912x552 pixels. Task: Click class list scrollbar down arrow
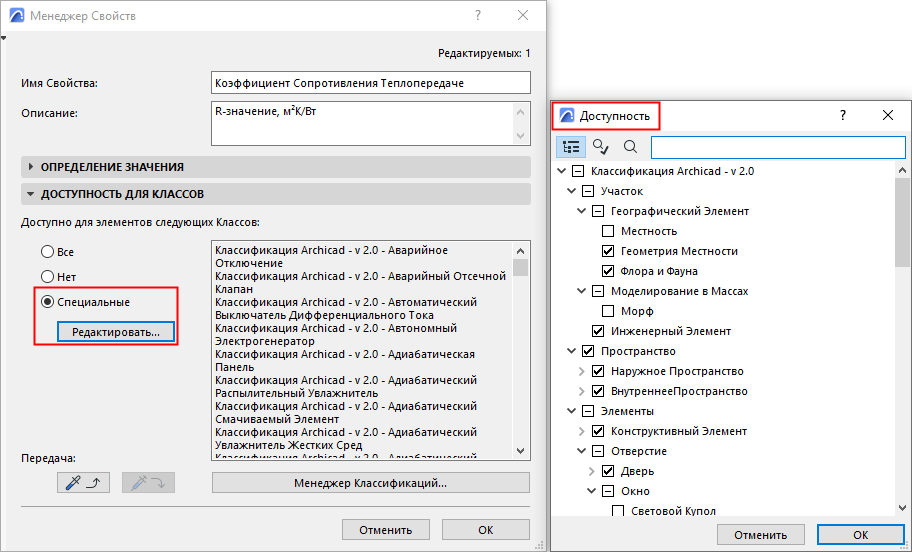click(x=521, y=451)
